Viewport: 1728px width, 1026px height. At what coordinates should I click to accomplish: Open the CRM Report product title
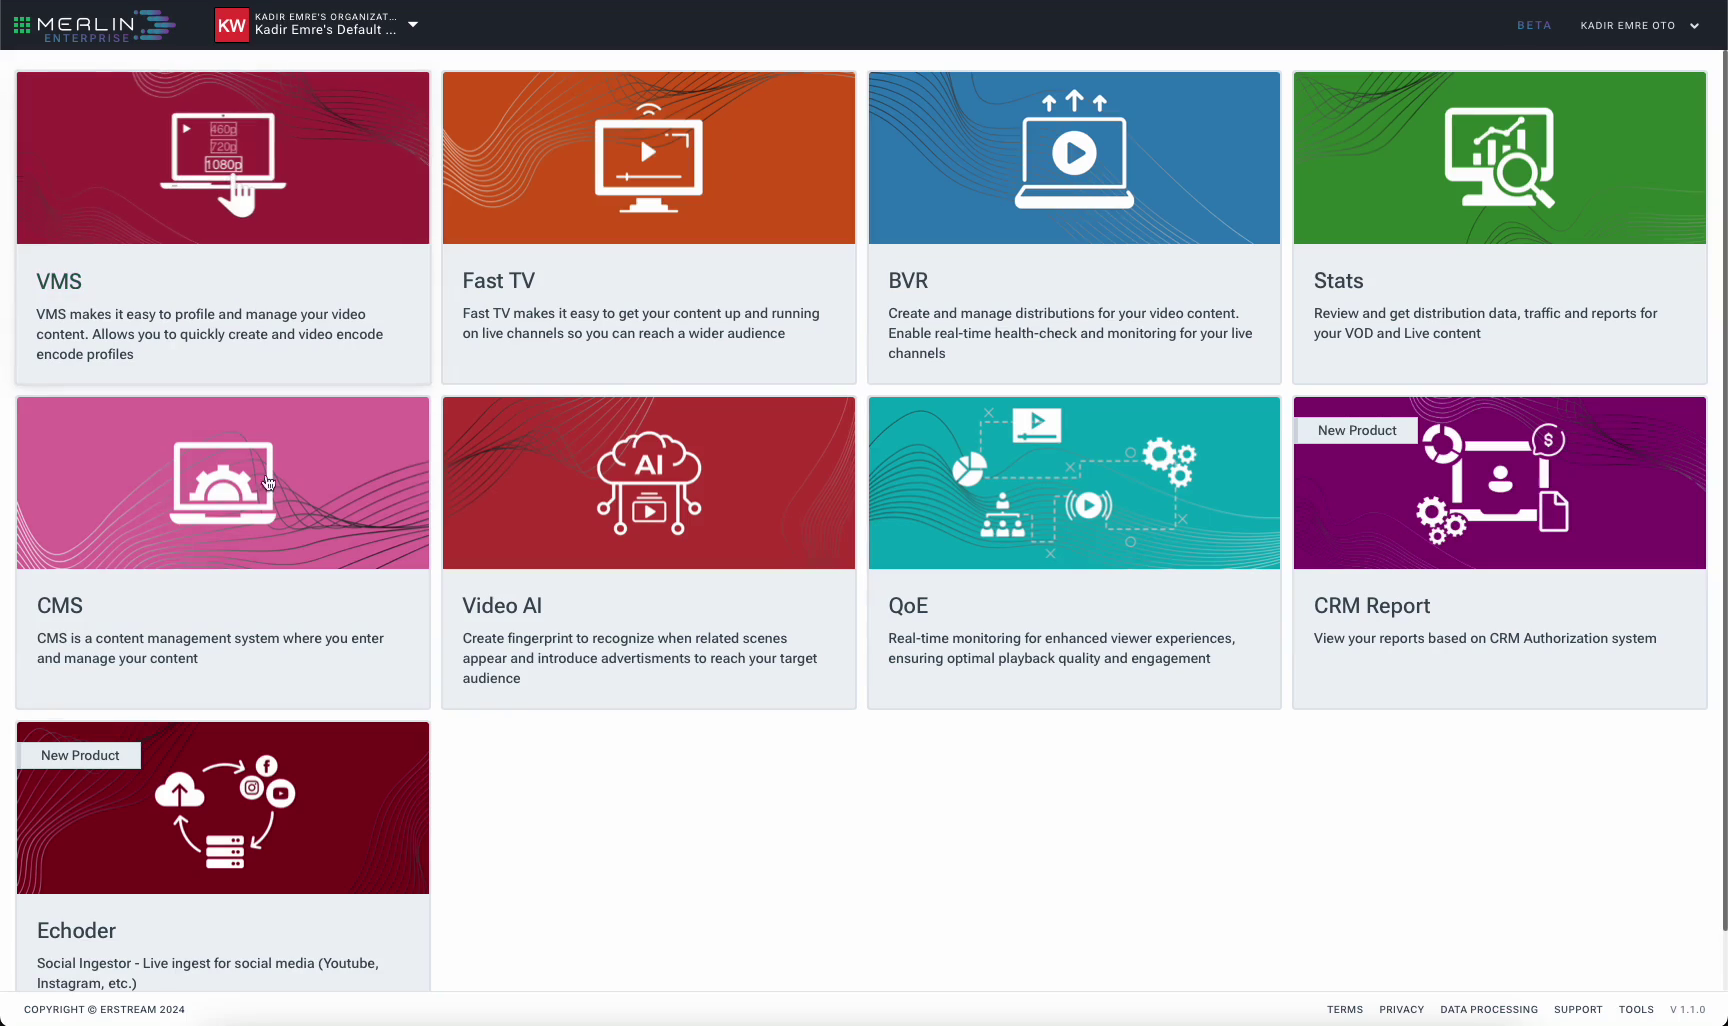[x=1372, y=606]
